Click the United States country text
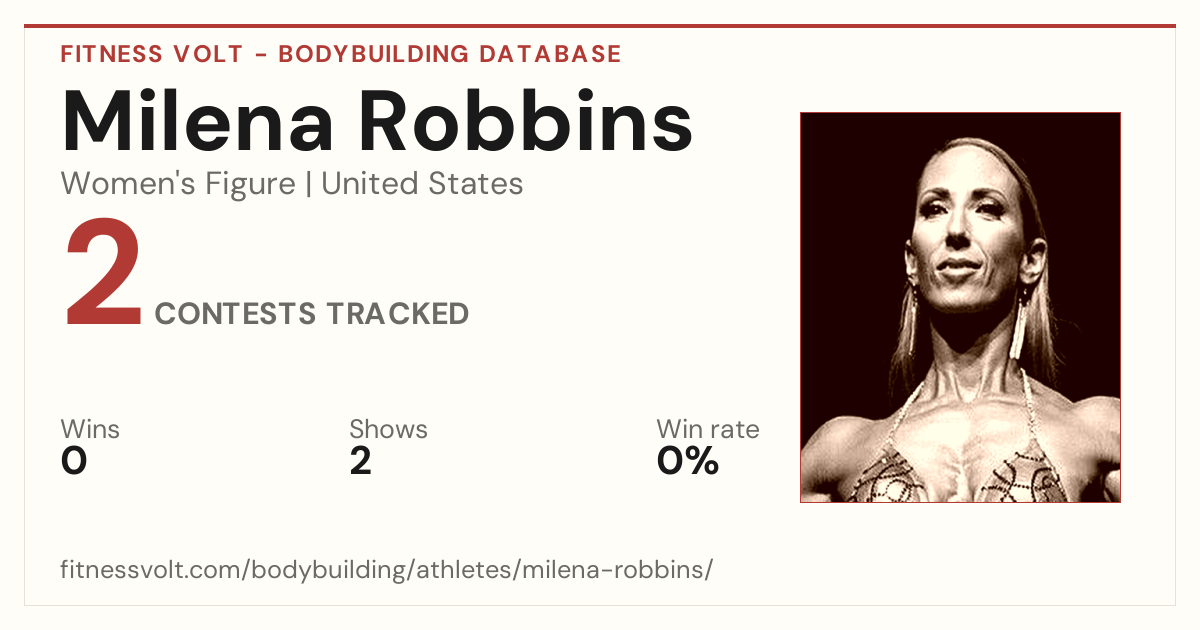This screenshot has height=630, width=1200. click(x=422, y=184)
